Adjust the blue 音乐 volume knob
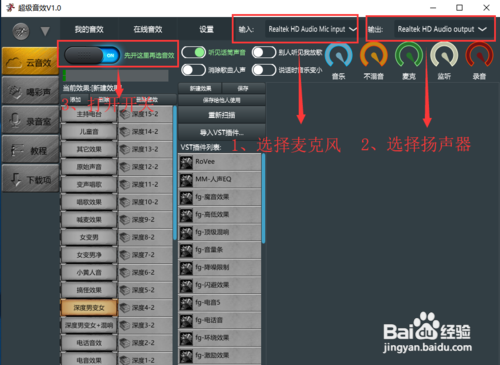The width and height of the screenshot is (500, 365). pyautogui.click(x=338, y=56)
